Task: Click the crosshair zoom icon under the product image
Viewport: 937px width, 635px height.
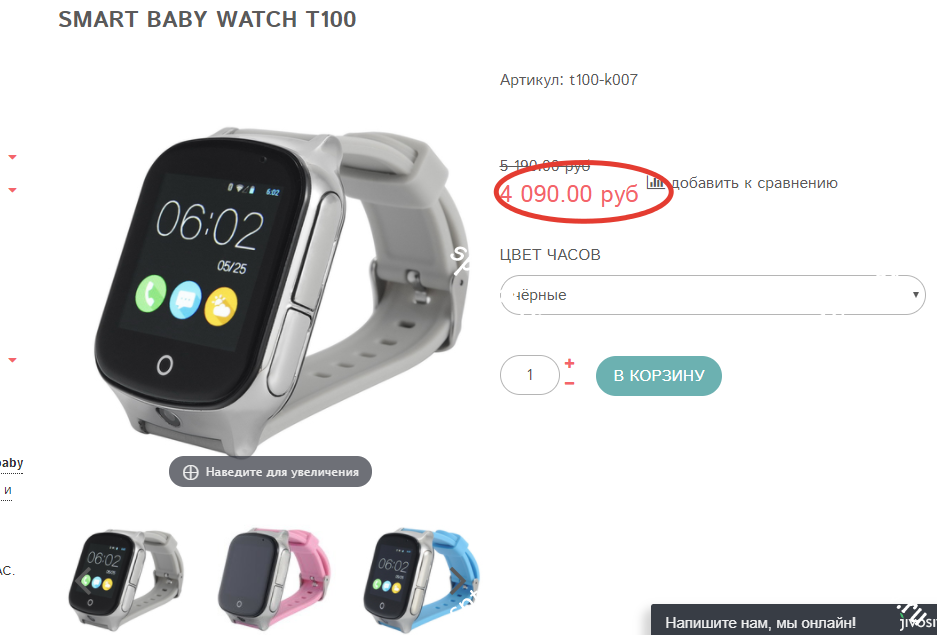Action: point(190,472)
